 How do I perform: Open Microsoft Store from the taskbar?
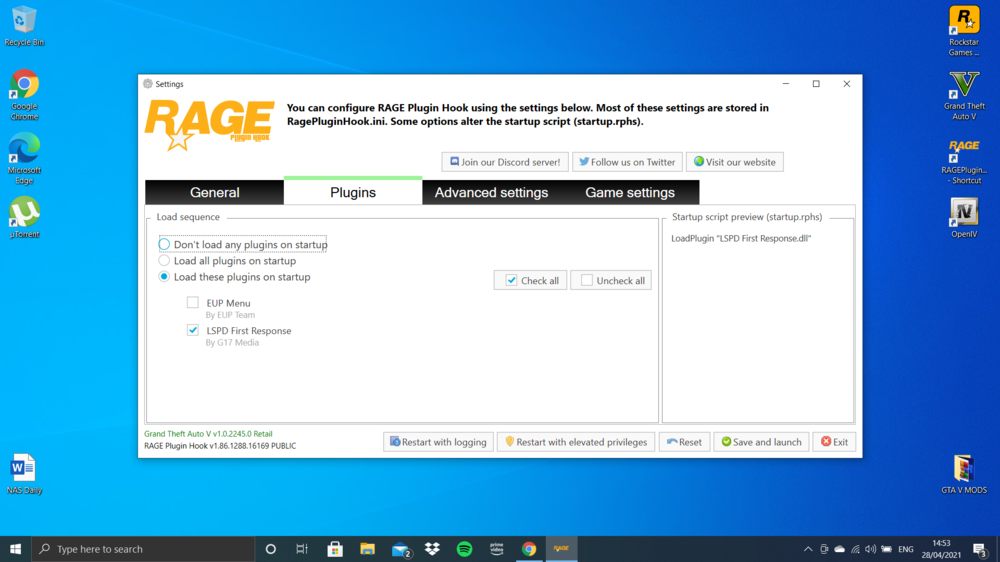pyautogui.click(x=335, y=549)
